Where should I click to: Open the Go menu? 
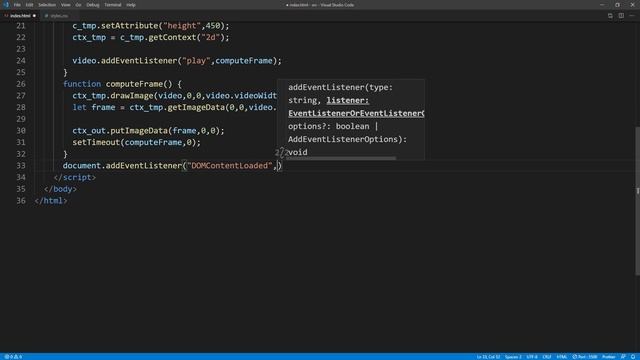pyautogui.click(x=78, y=5)
